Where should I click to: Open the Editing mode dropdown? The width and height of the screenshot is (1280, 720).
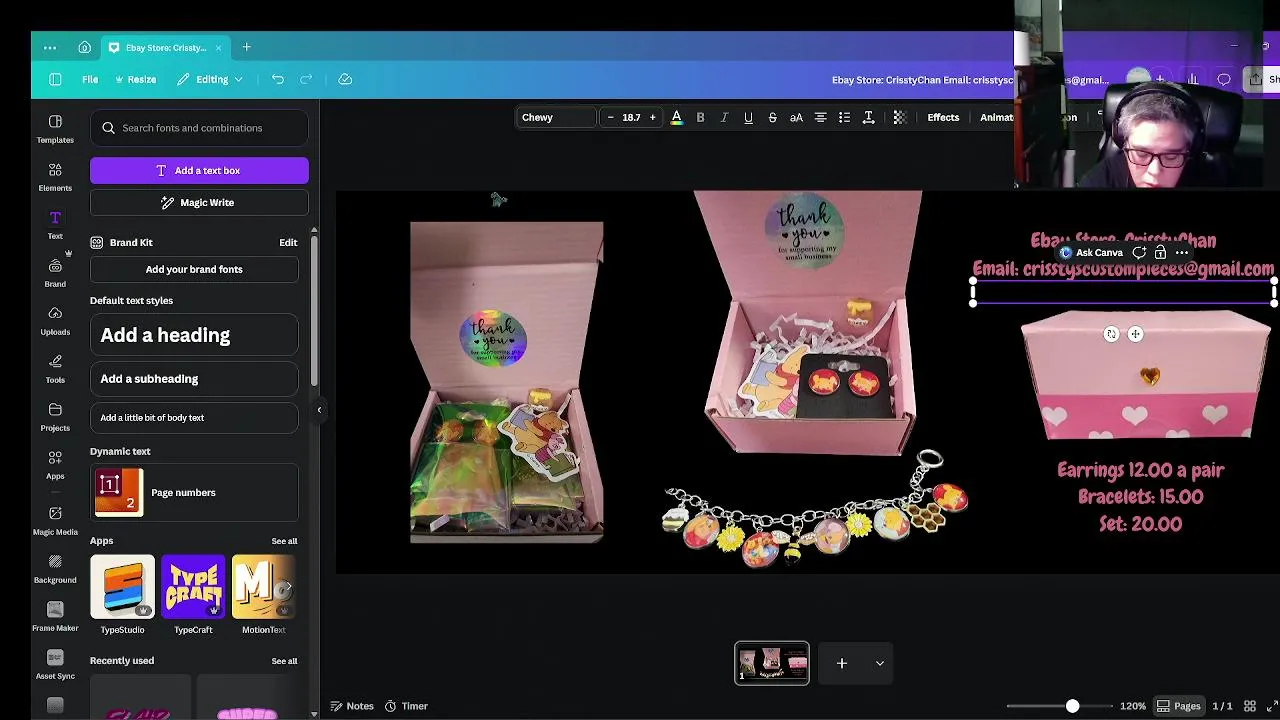tap(210, 79)
